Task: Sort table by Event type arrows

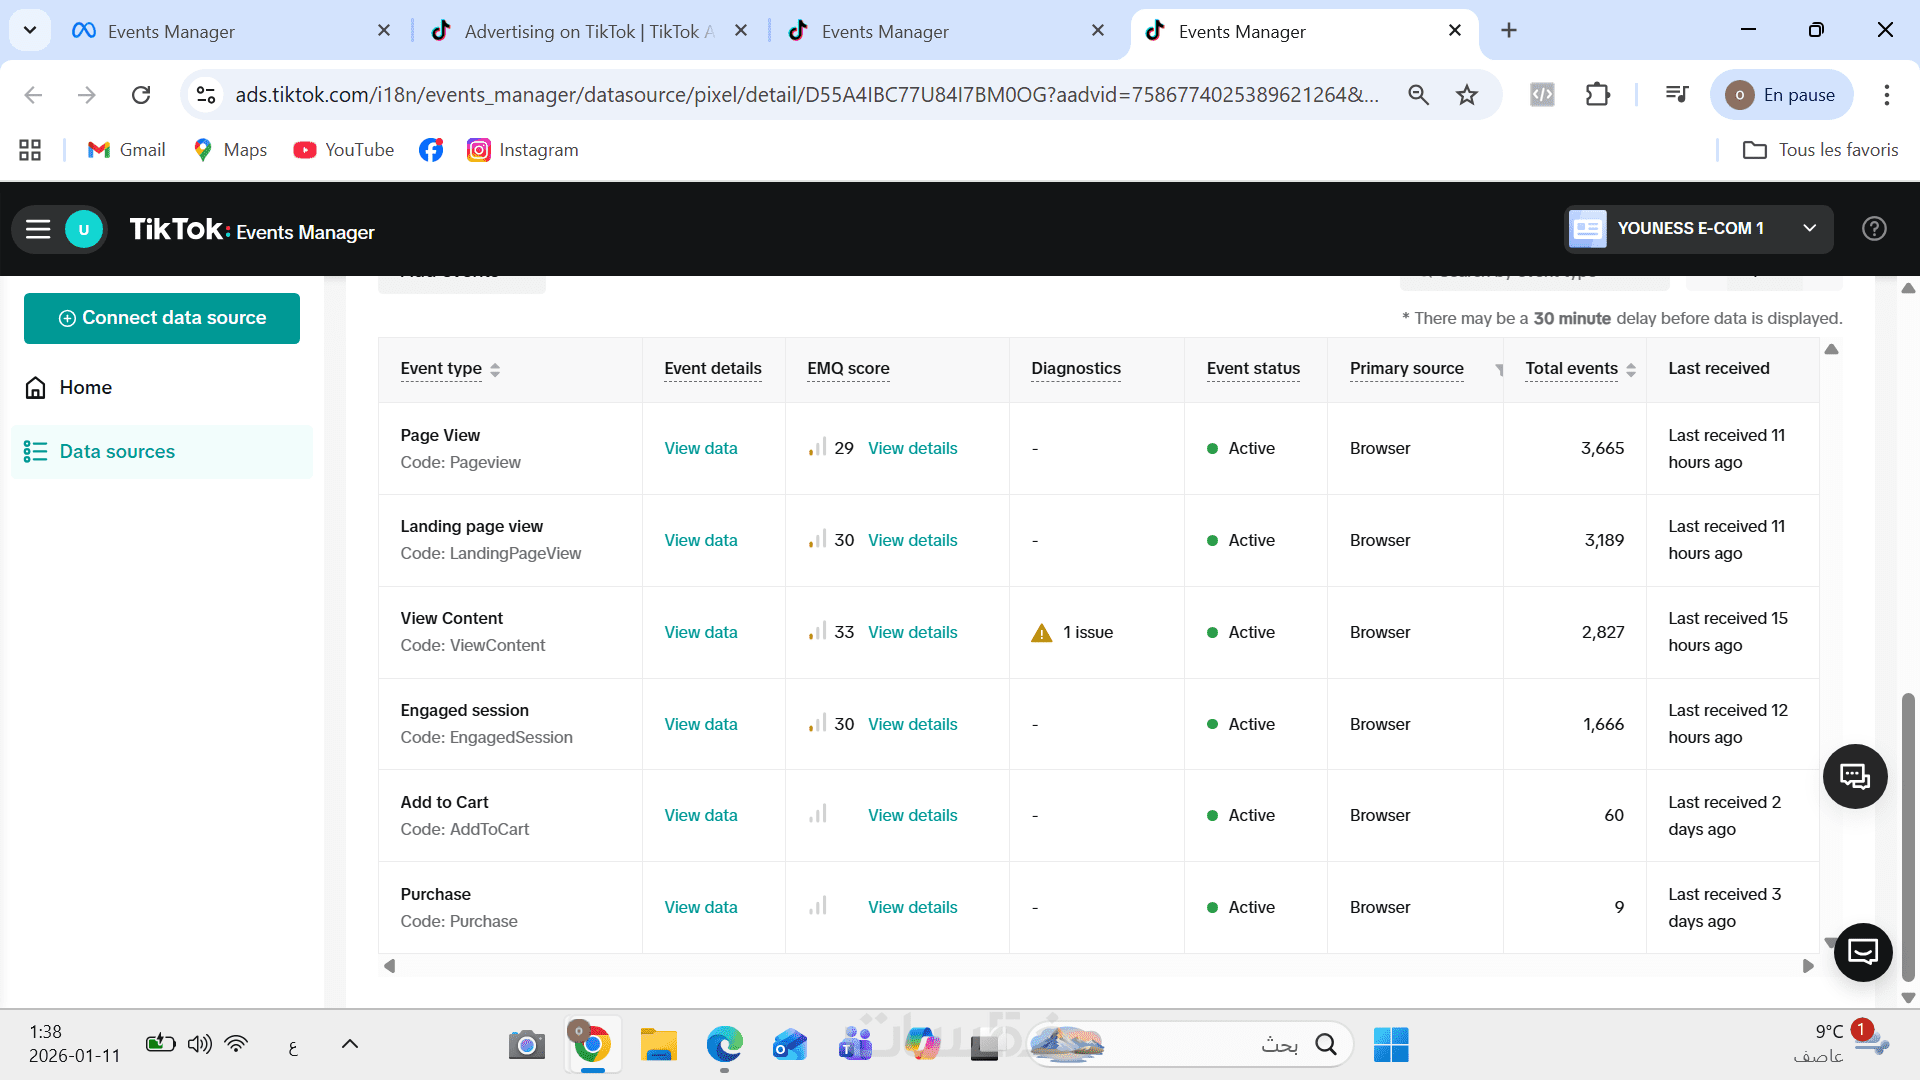Action: tap(495, 370)
